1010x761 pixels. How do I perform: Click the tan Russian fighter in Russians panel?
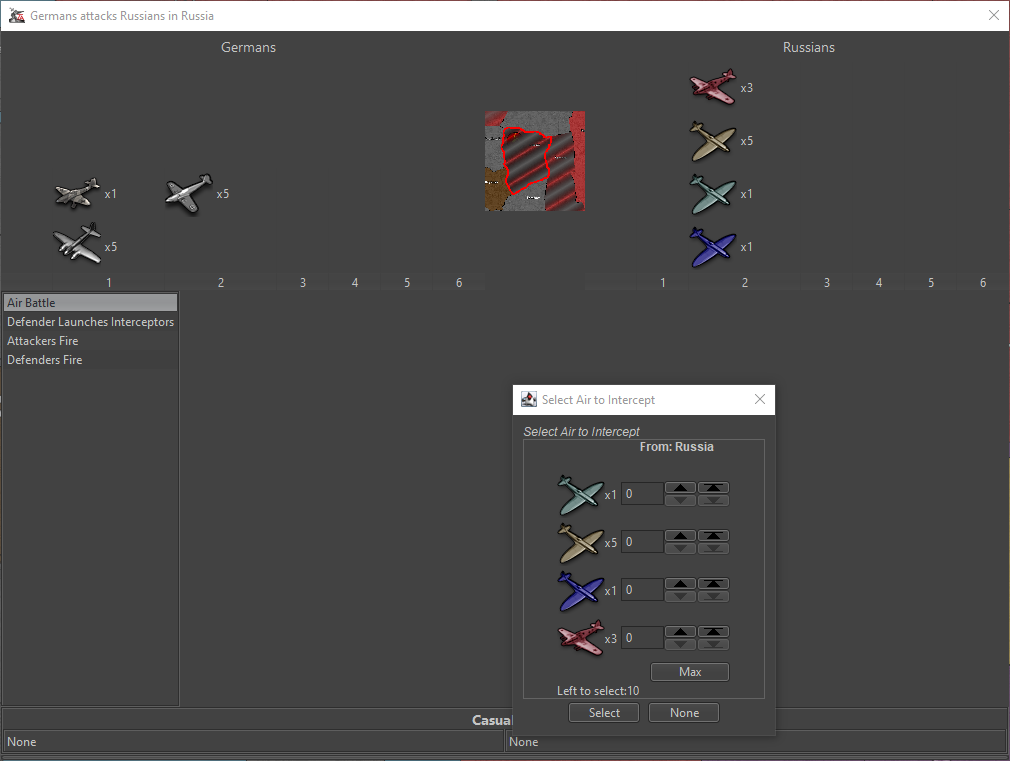tap(713, 141)
